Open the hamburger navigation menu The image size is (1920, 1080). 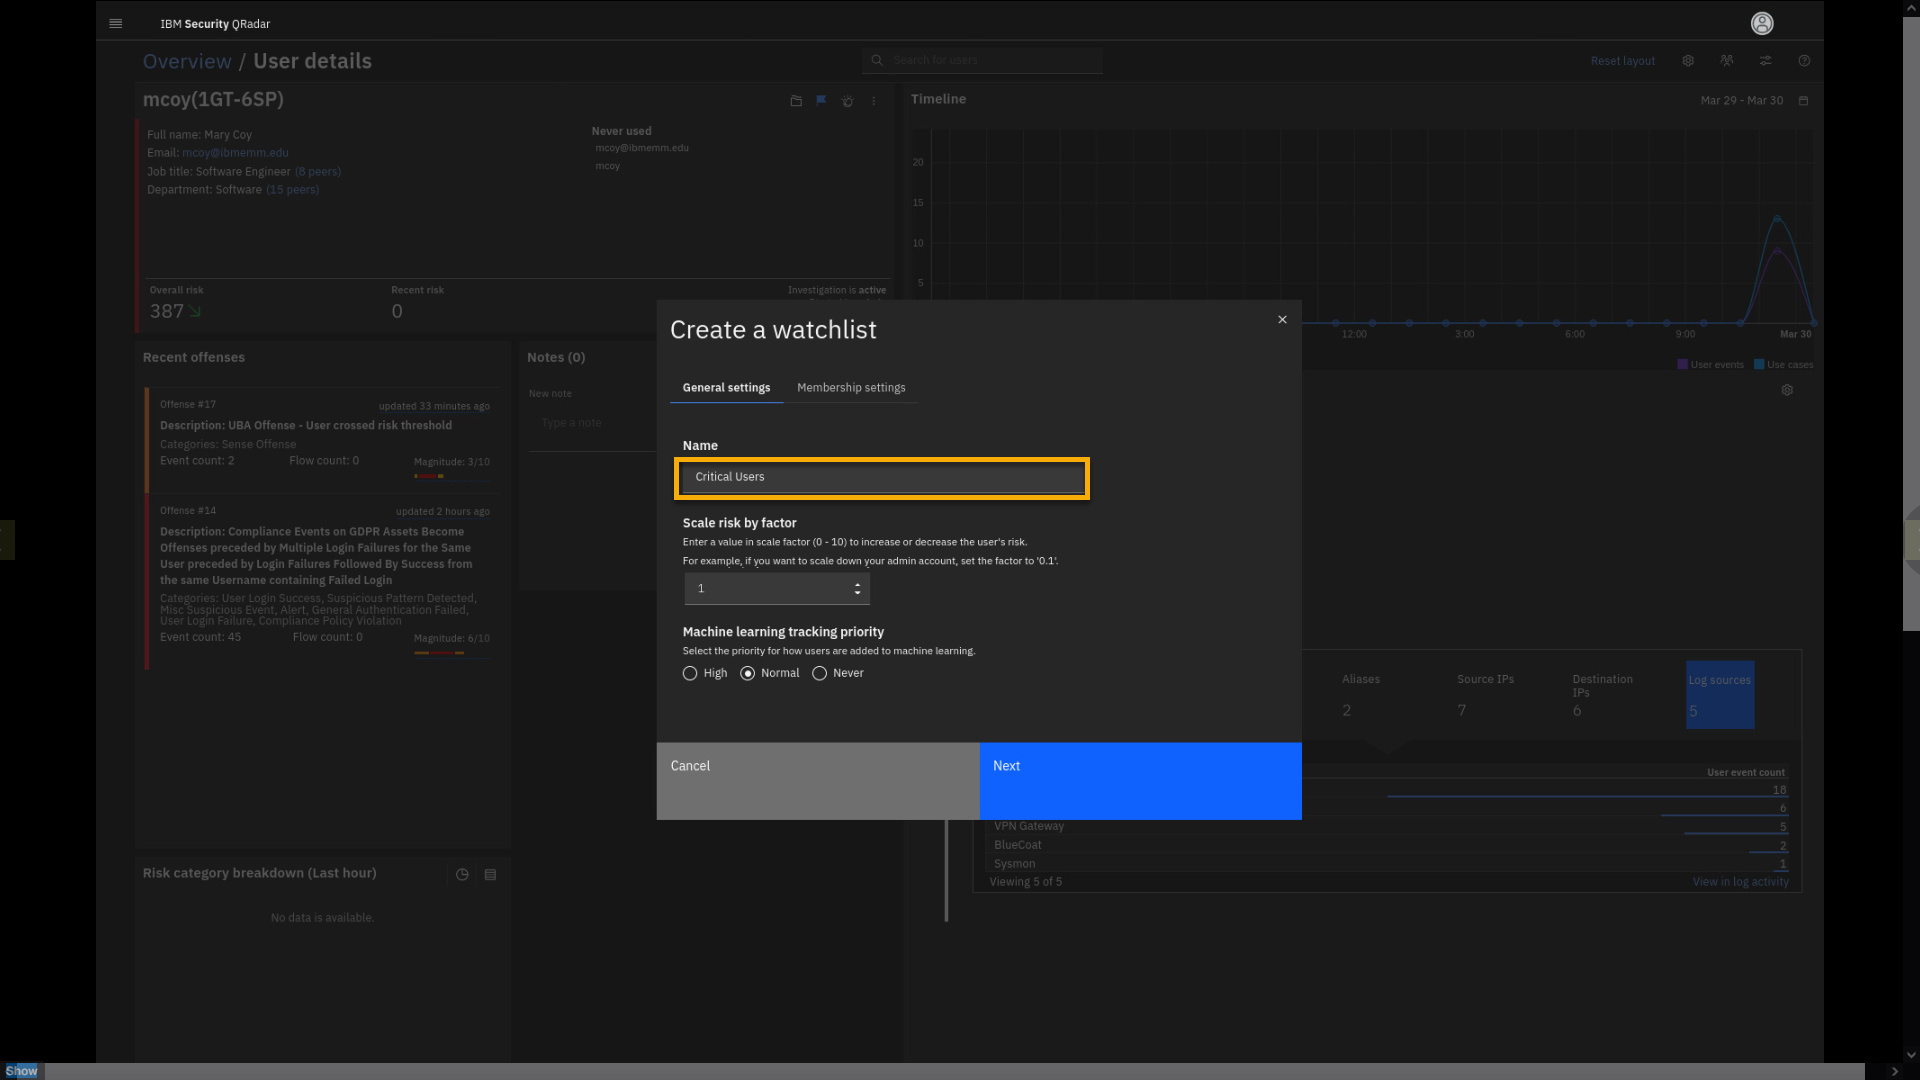click(x=116, y=23)
